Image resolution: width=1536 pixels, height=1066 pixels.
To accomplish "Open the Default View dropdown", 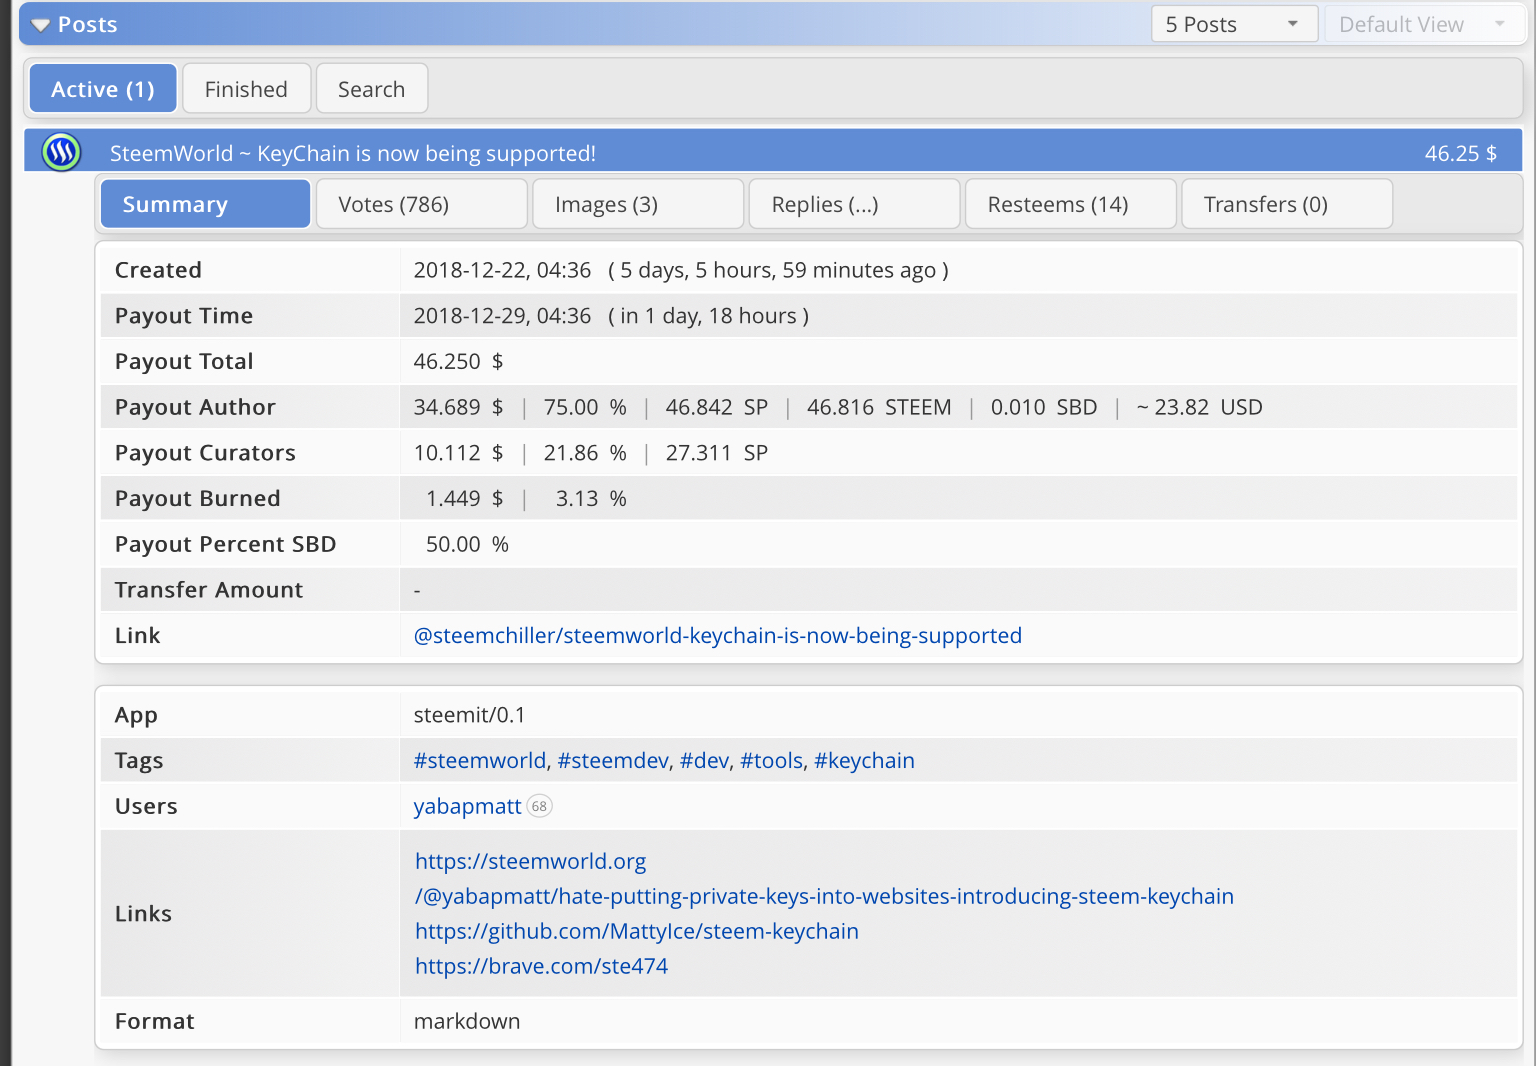I will coord(1424,24).
